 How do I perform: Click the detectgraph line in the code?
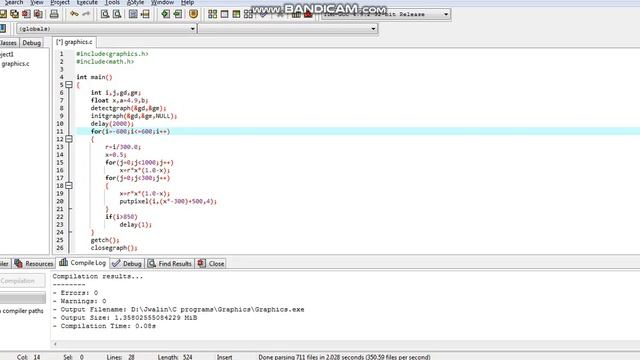coord(129,108)
